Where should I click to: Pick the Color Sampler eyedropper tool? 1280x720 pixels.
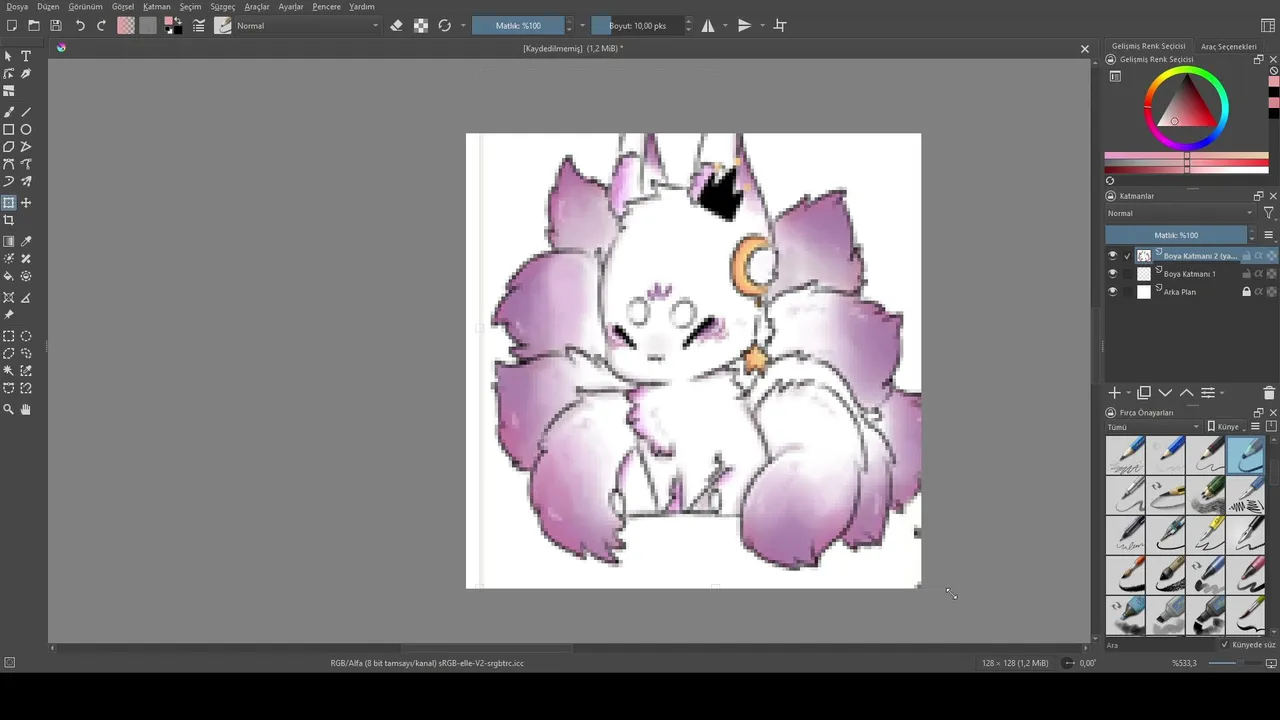point(26,241)
